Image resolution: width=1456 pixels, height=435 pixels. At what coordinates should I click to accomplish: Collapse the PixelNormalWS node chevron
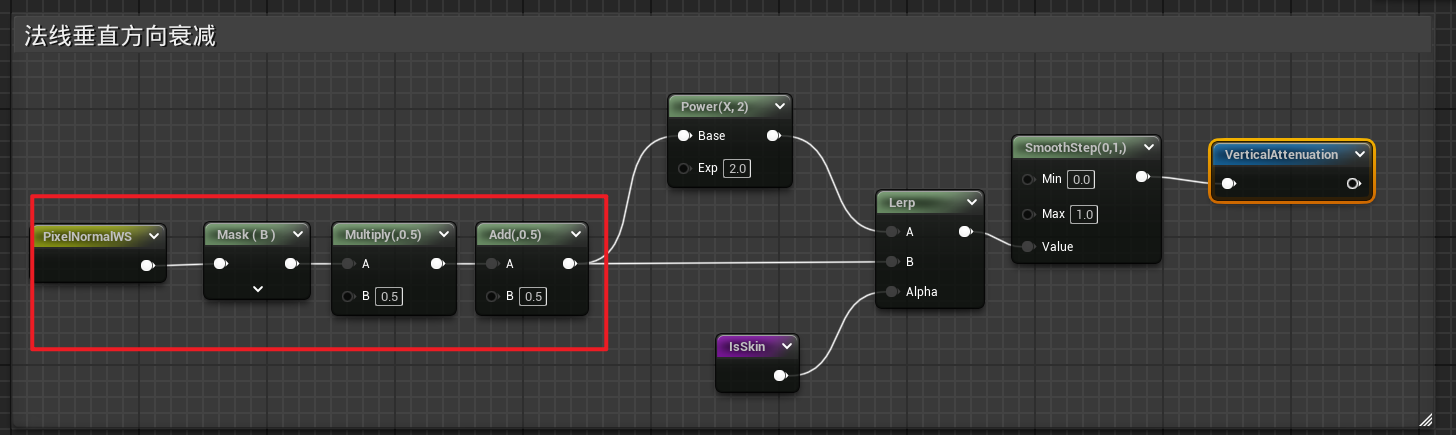click(x=153, y=236)
